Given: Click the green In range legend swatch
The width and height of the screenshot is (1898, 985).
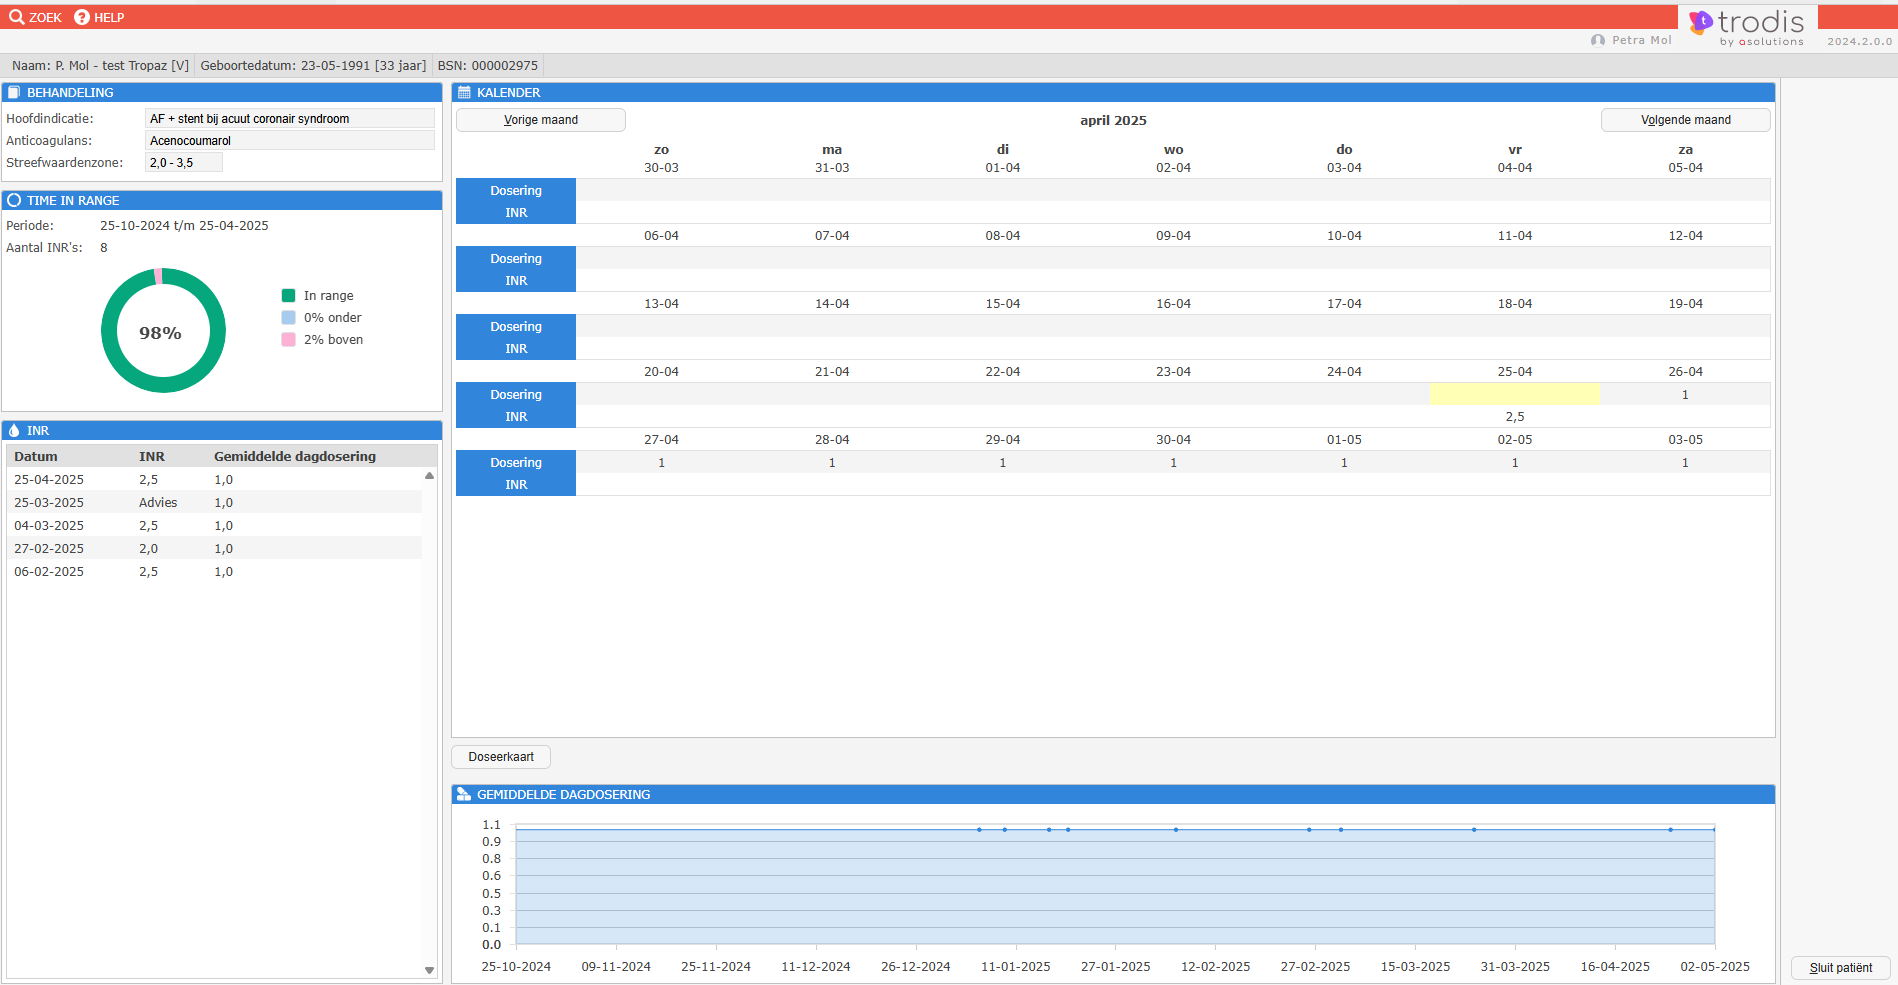Looking at the screenshot, I should pos(289,295).
